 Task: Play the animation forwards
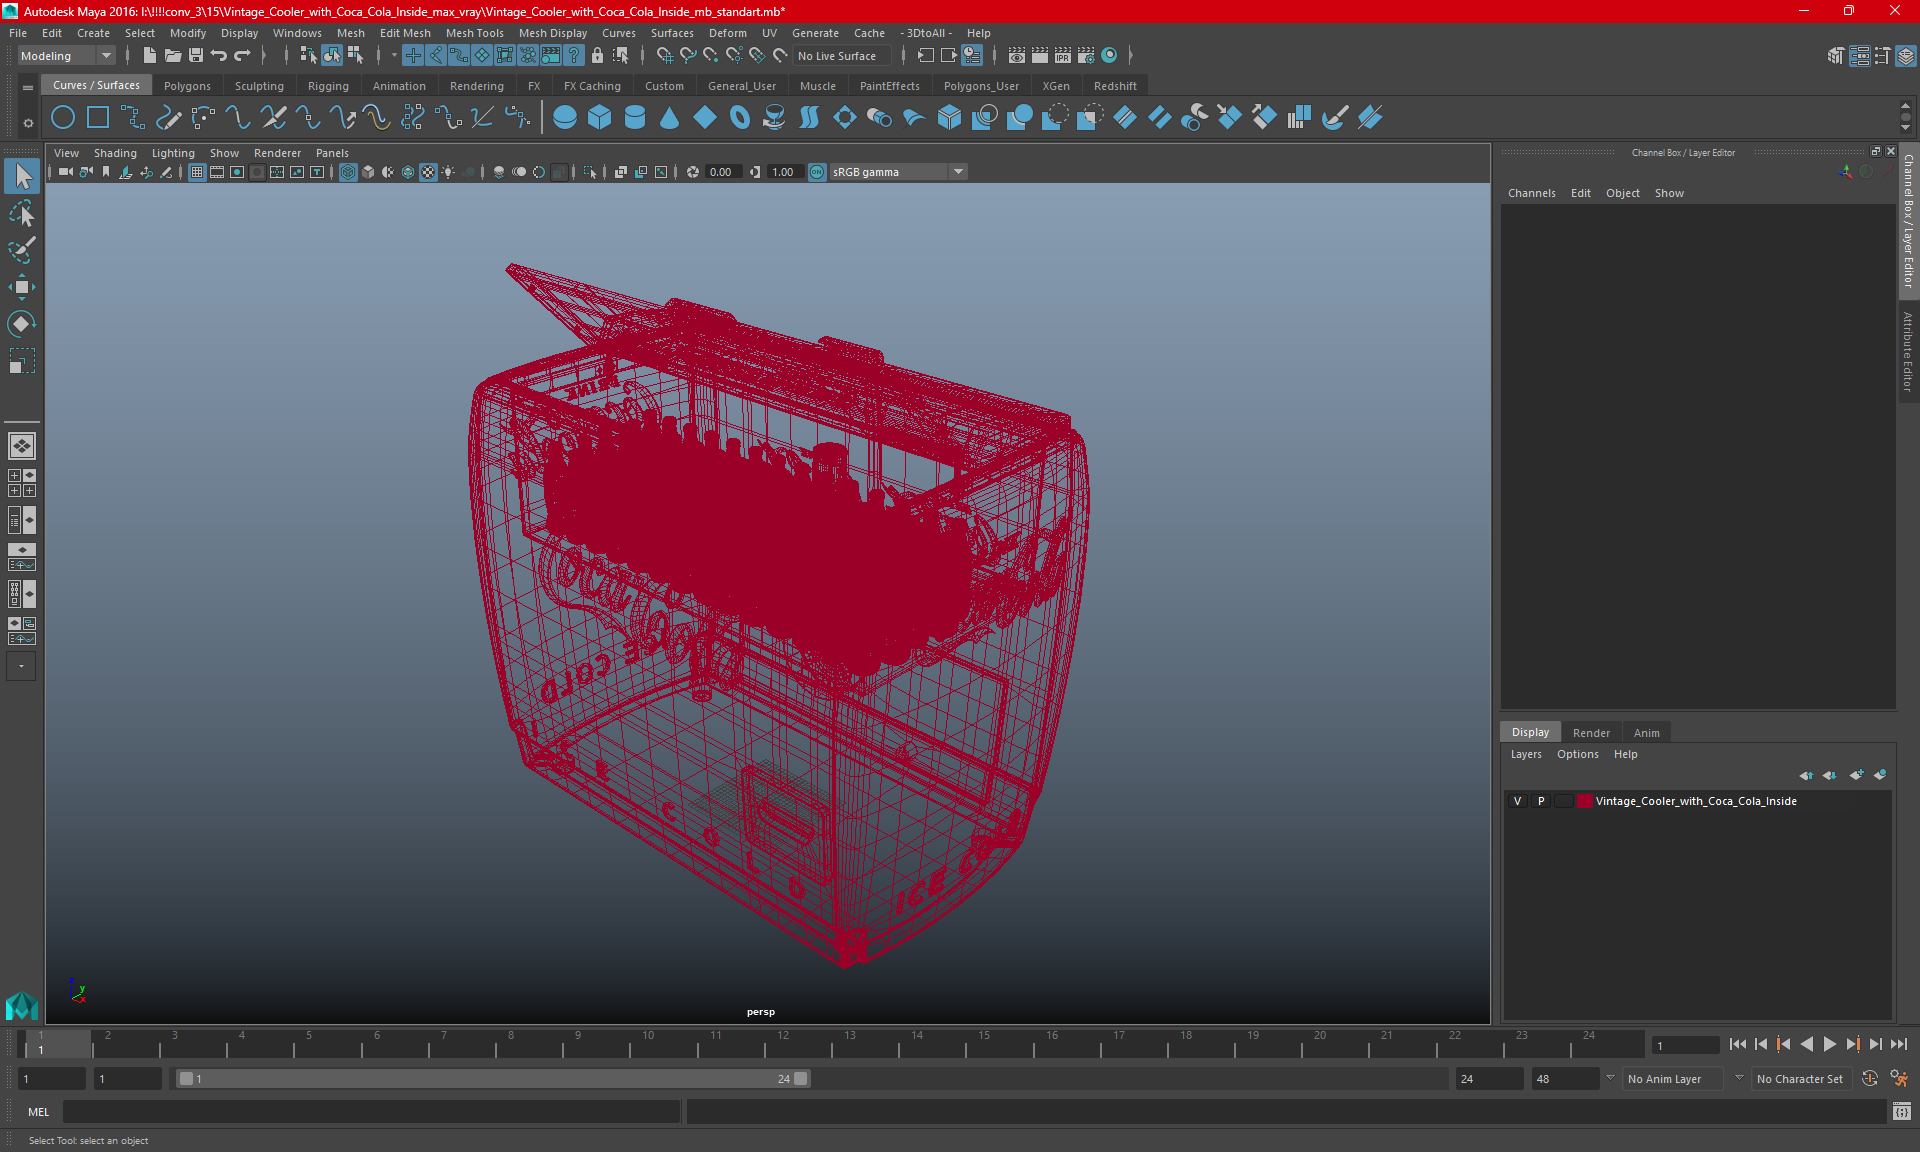(1830, 1044)
